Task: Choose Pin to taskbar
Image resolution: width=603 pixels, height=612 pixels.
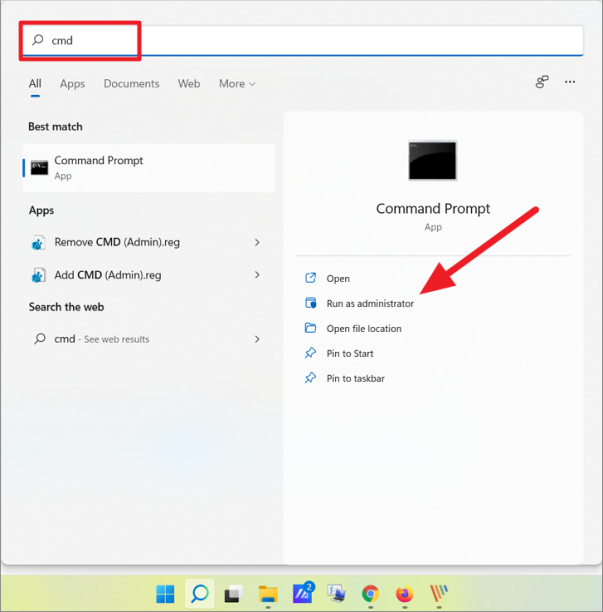Action: [x=356, y=379]
